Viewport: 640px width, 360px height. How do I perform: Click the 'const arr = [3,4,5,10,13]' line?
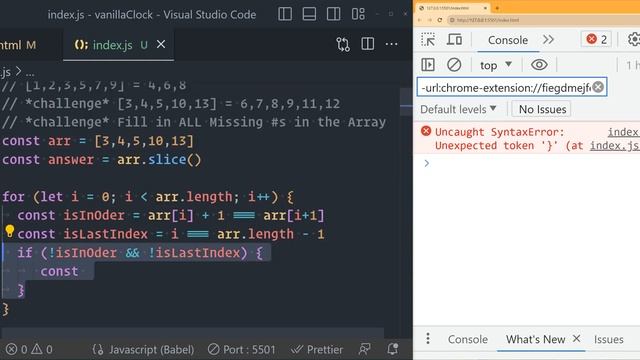coord(98,141)
